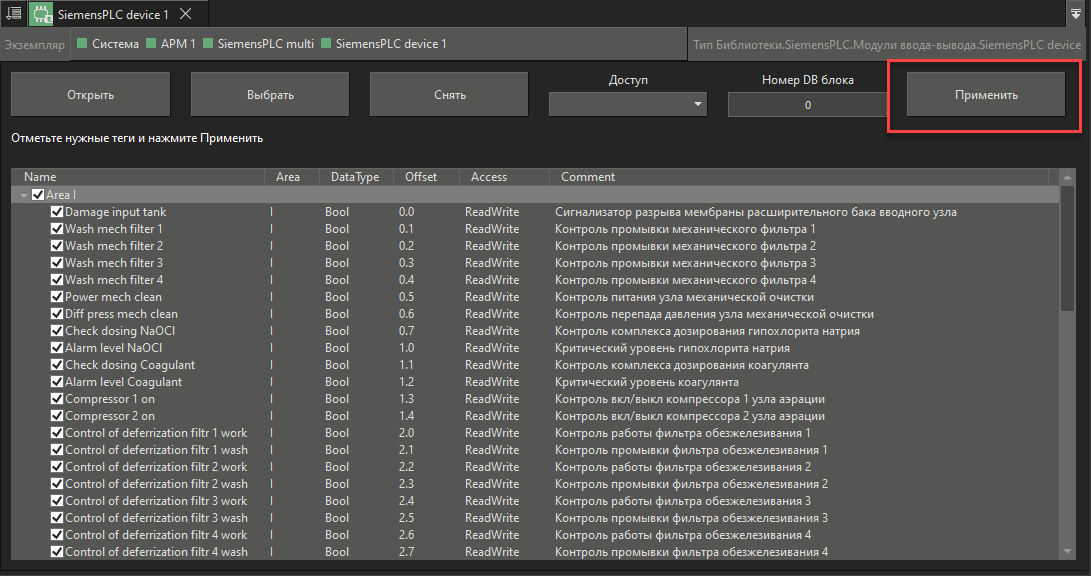The height and width of the screenshot is (576, 1091).
Task: Select Control of deferrization filtr 3 work name
Action: click(x=157, y=501)
